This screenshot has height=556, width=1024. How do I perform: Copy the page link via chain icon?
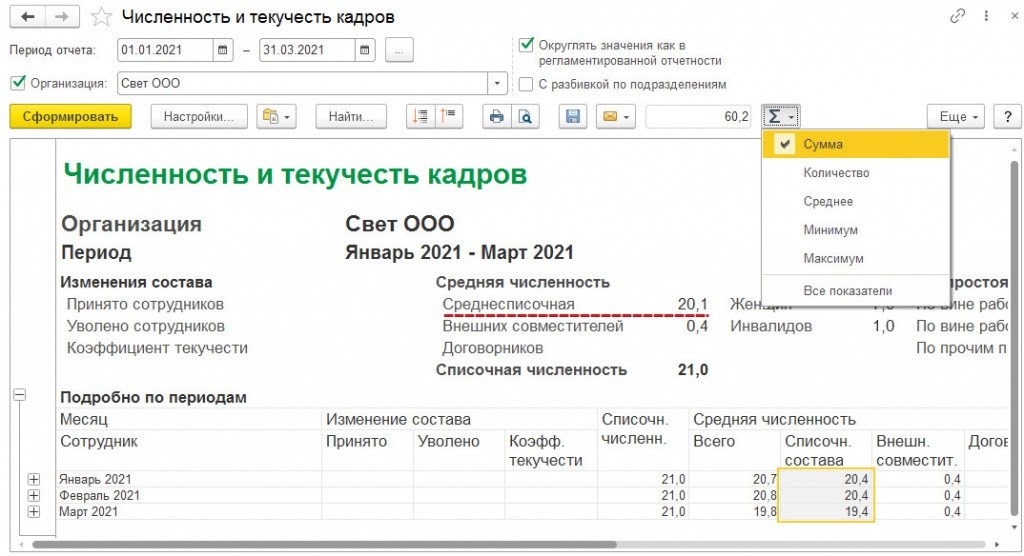958,17
